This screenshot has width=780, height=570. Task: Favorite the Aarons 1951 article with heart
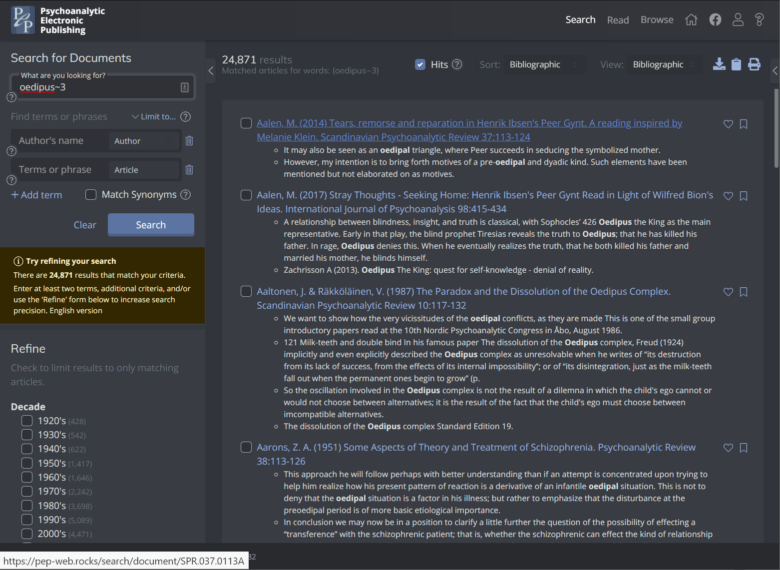point(728,447)
